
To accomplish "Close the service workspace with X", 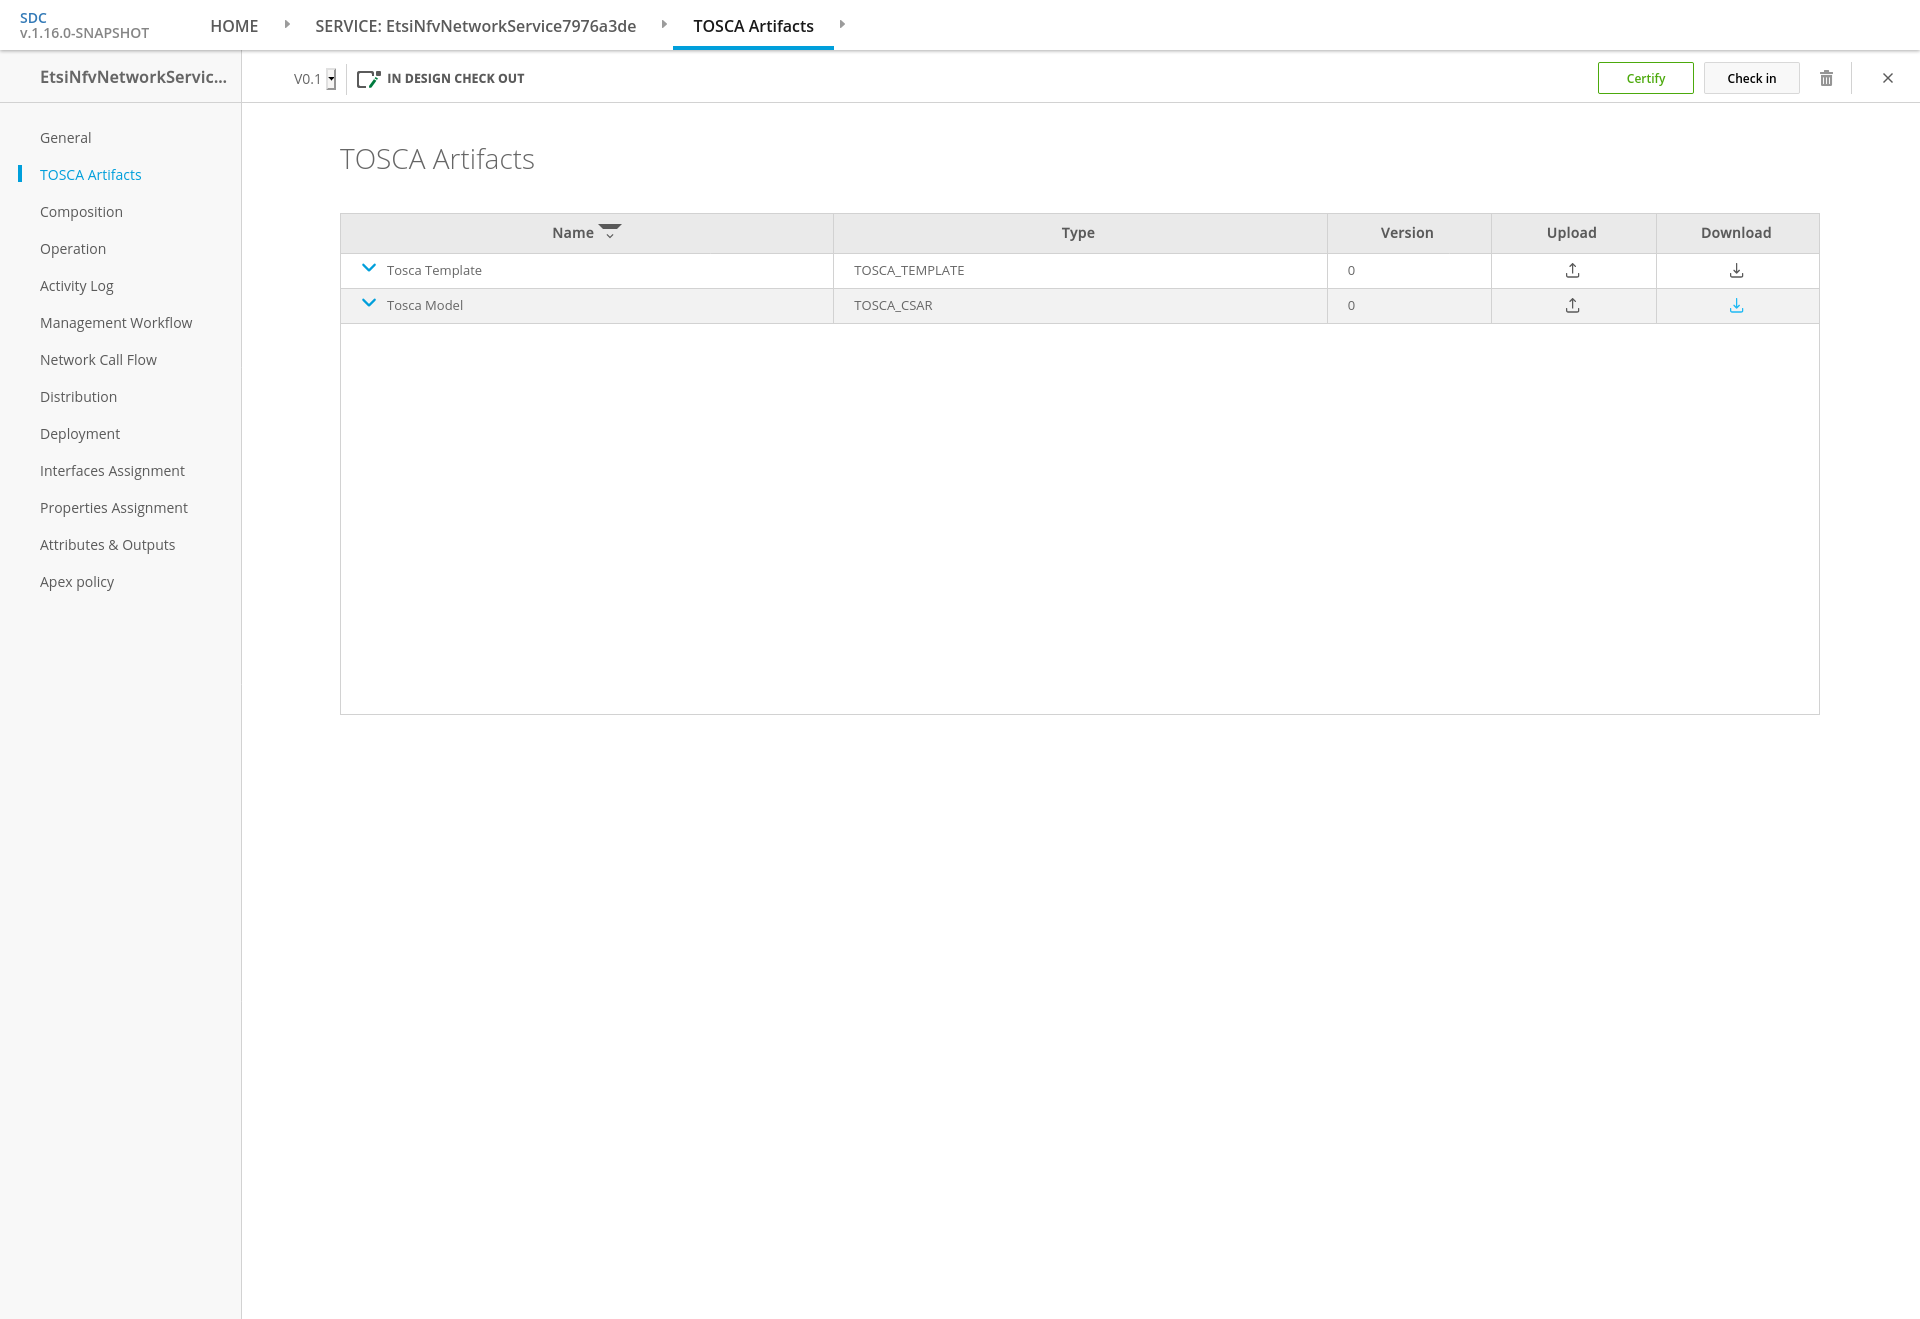I will click(1887, 78).
